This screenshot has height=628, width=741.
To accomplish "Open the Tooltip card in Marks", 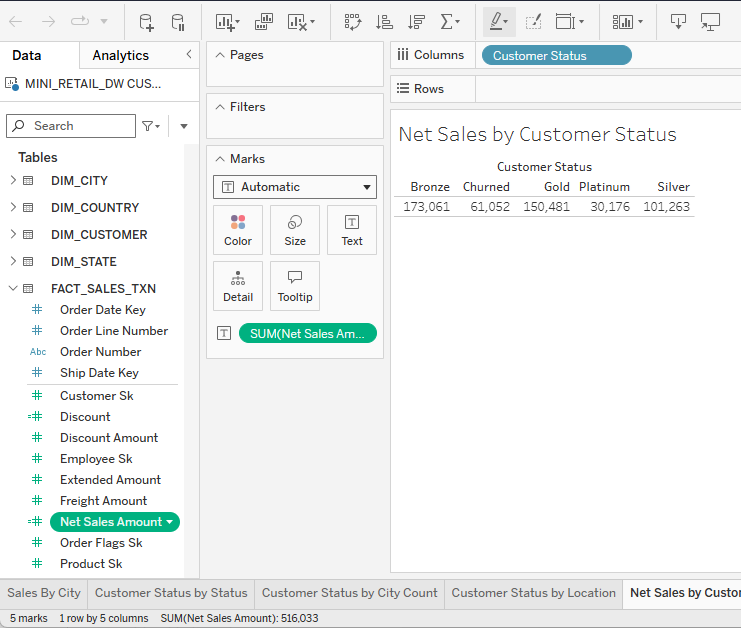I will (295, 286).
